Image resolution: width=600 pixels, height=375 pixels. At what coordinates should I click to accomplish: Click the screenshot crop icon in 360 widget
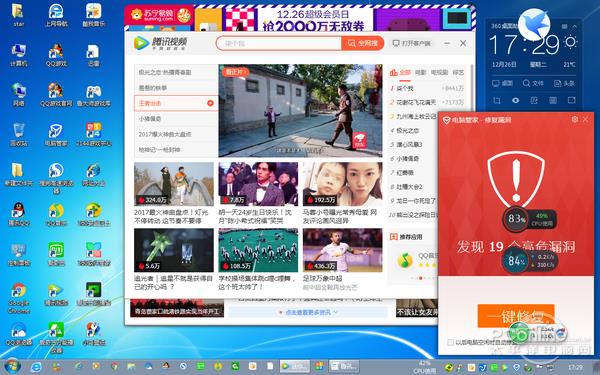click(497, 100)
